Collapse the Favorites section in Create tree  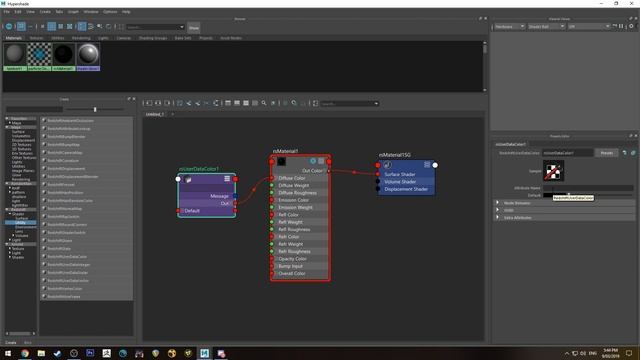(x=7, y=118)
